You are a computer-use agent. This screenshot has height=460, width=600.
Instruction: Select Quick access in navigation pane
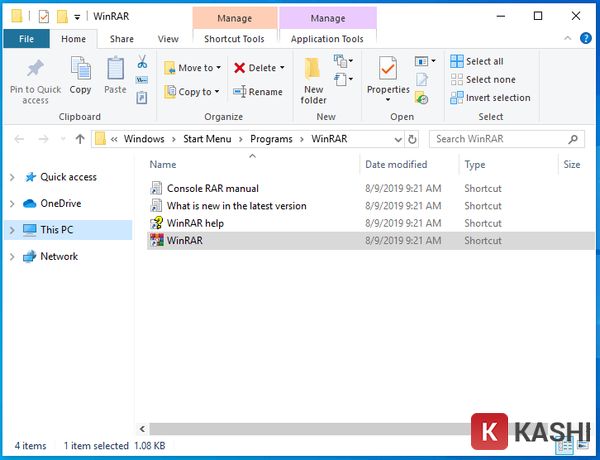coord(68,177)
